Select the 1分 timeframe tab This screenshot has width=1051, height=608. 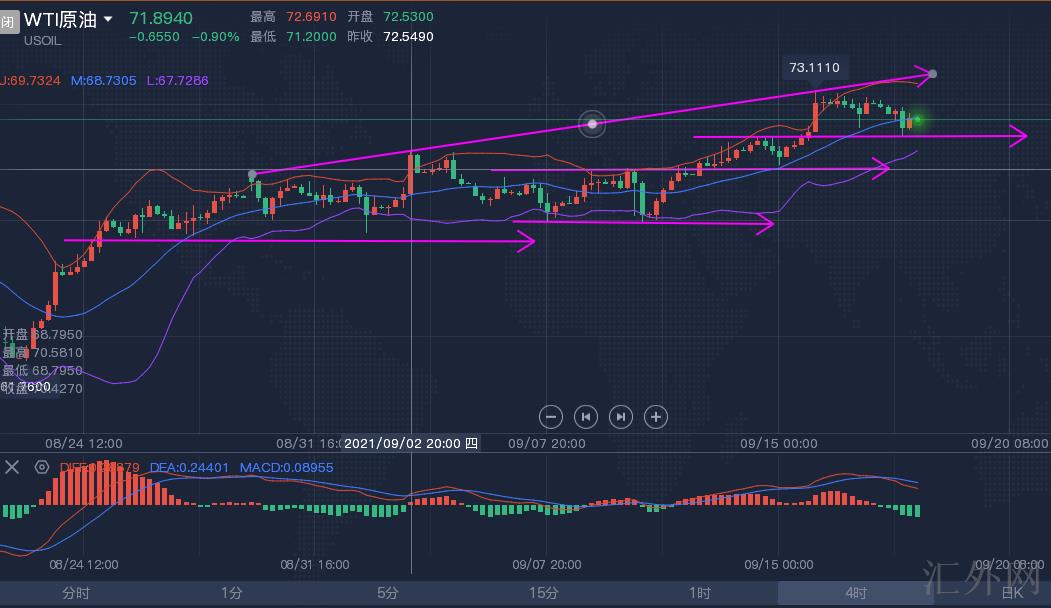(232, 593)
